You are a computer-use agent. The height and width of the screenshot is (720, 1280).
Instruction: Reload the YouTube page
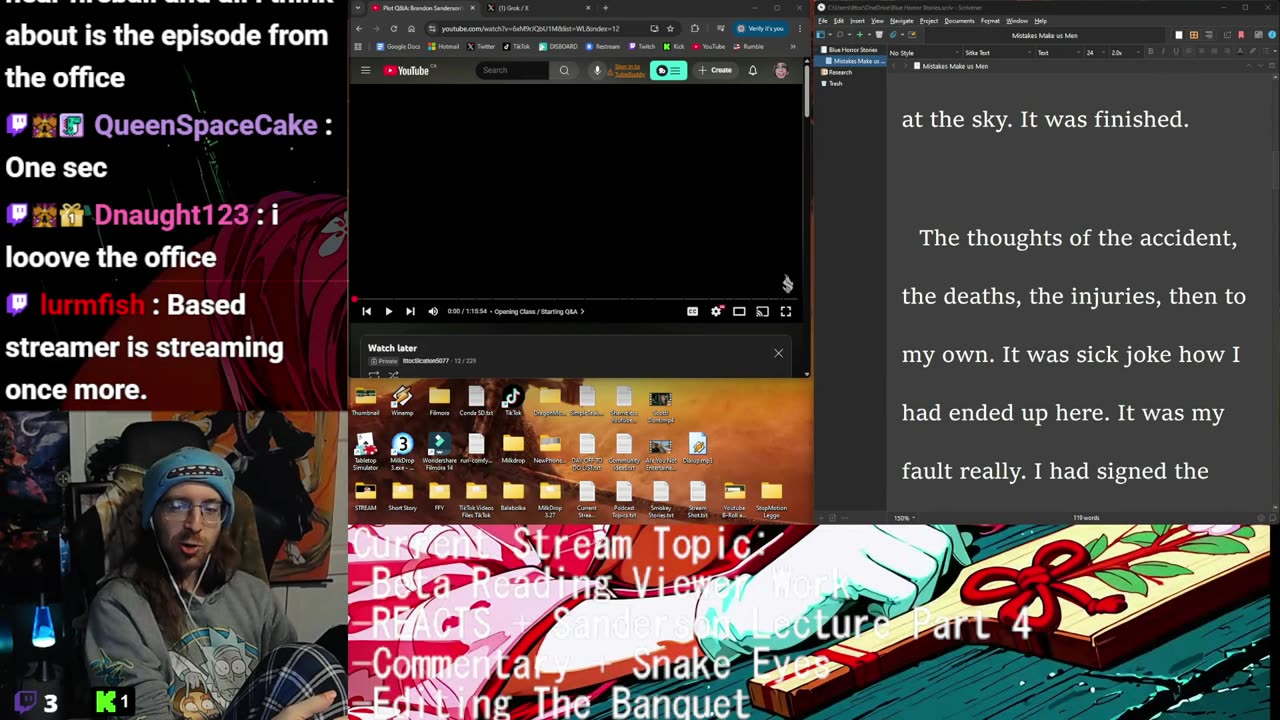pos(394,28)
